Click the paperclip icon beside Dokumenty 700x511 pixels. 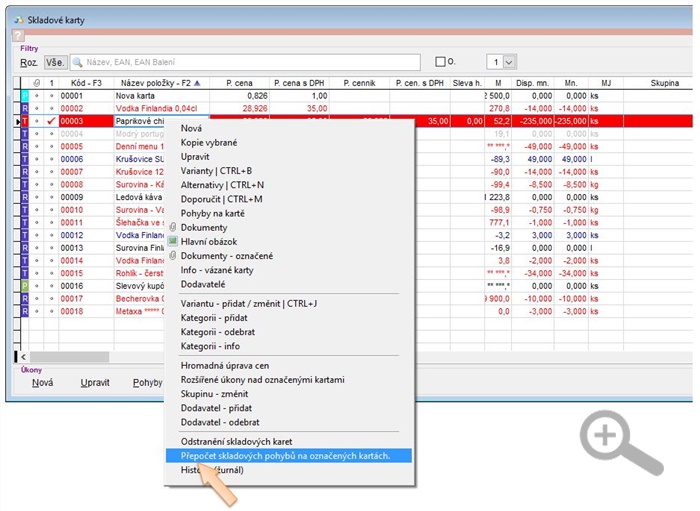pyautogui.click(x=173, y=228)
